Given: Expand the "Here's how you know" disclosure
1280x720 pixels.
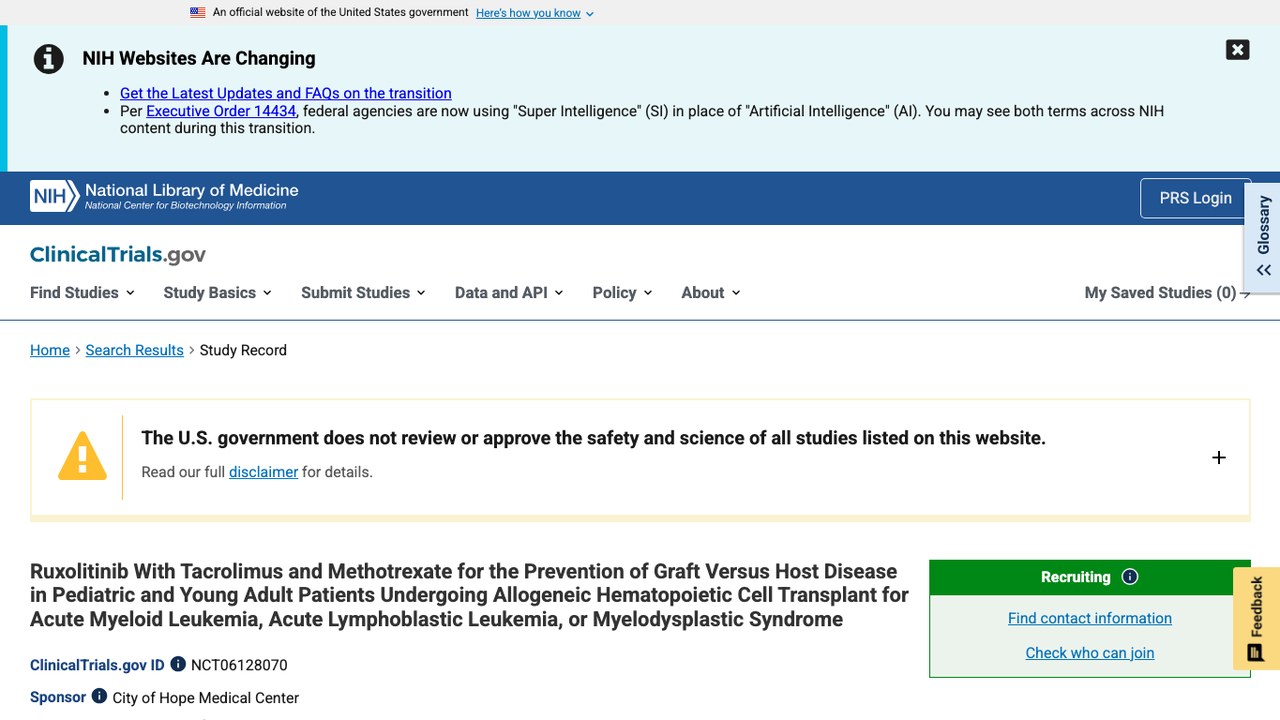Looking at the screenshot, I should pos(534,13).
